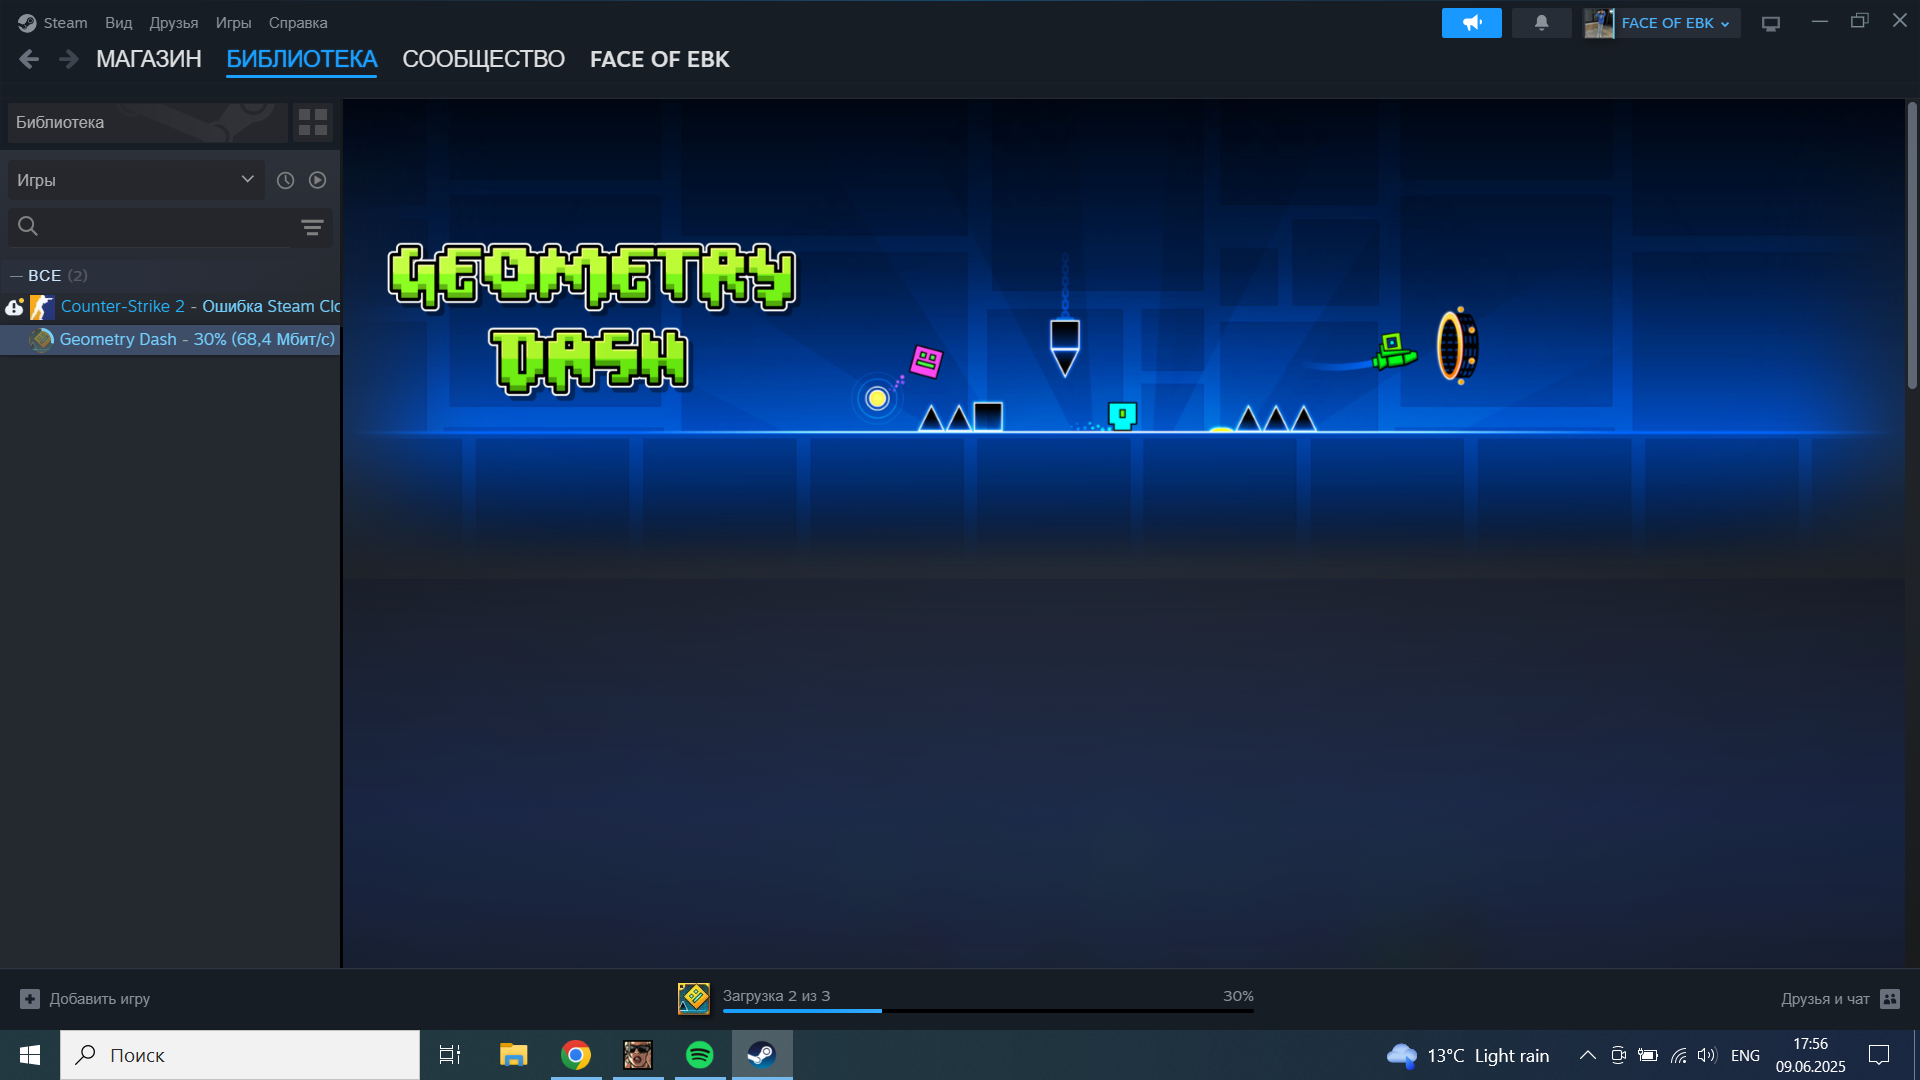Screen dimensions: 1920x1080
Task: Open the Wi-Fi network icon in the tray
Action: point(1678,1055)
